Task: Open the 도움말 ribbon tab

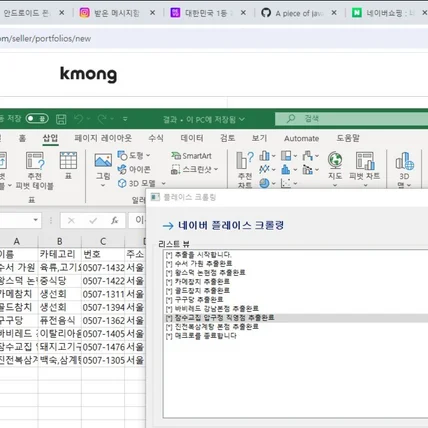Action: click(348, 138)
